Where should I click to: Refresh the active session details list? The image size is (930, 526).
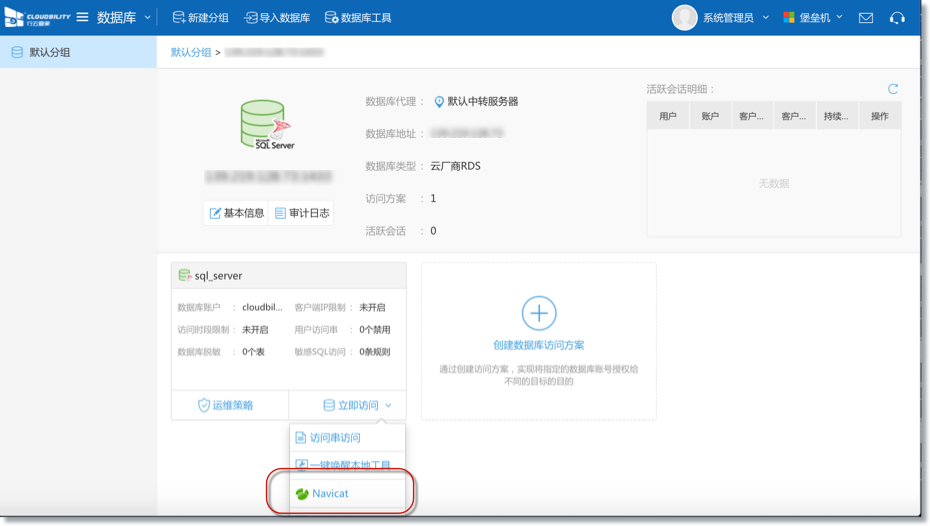click(893, 89)
